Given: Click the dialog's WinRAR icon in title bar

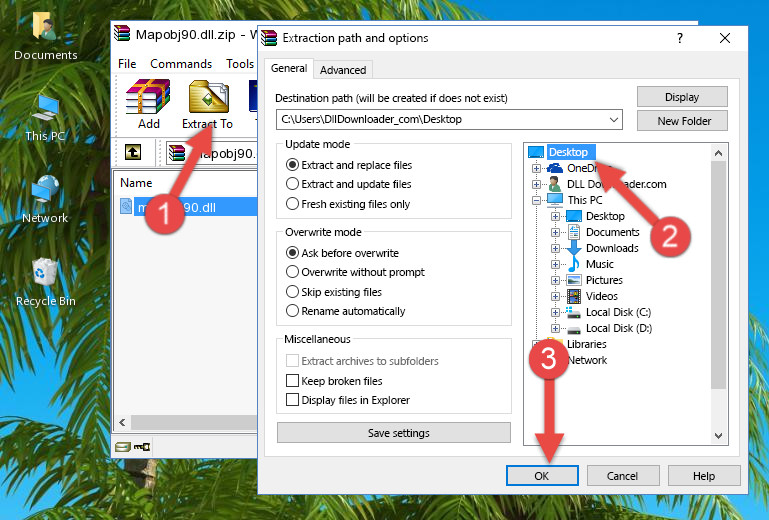Looking at the screenshot, I should coord(269,38).
